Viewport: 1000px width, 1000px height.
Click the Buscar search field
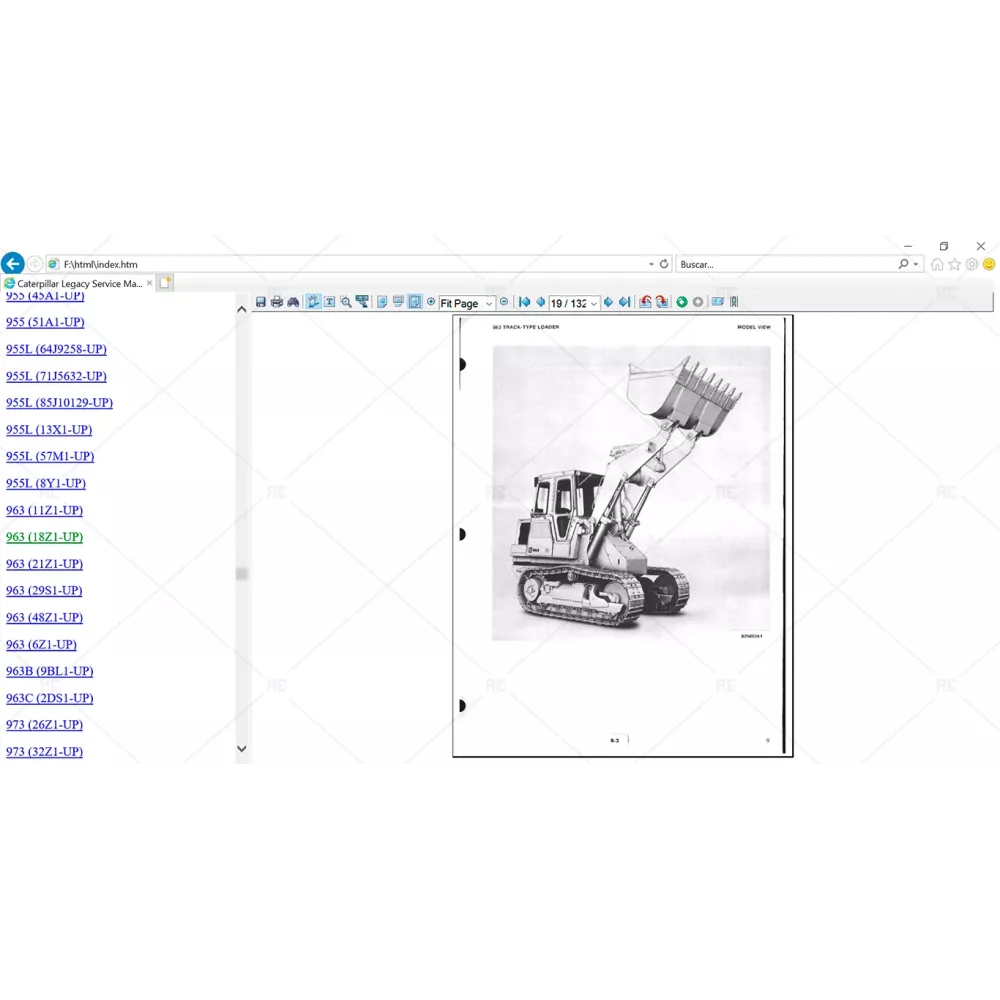click(x=785, y=264)
